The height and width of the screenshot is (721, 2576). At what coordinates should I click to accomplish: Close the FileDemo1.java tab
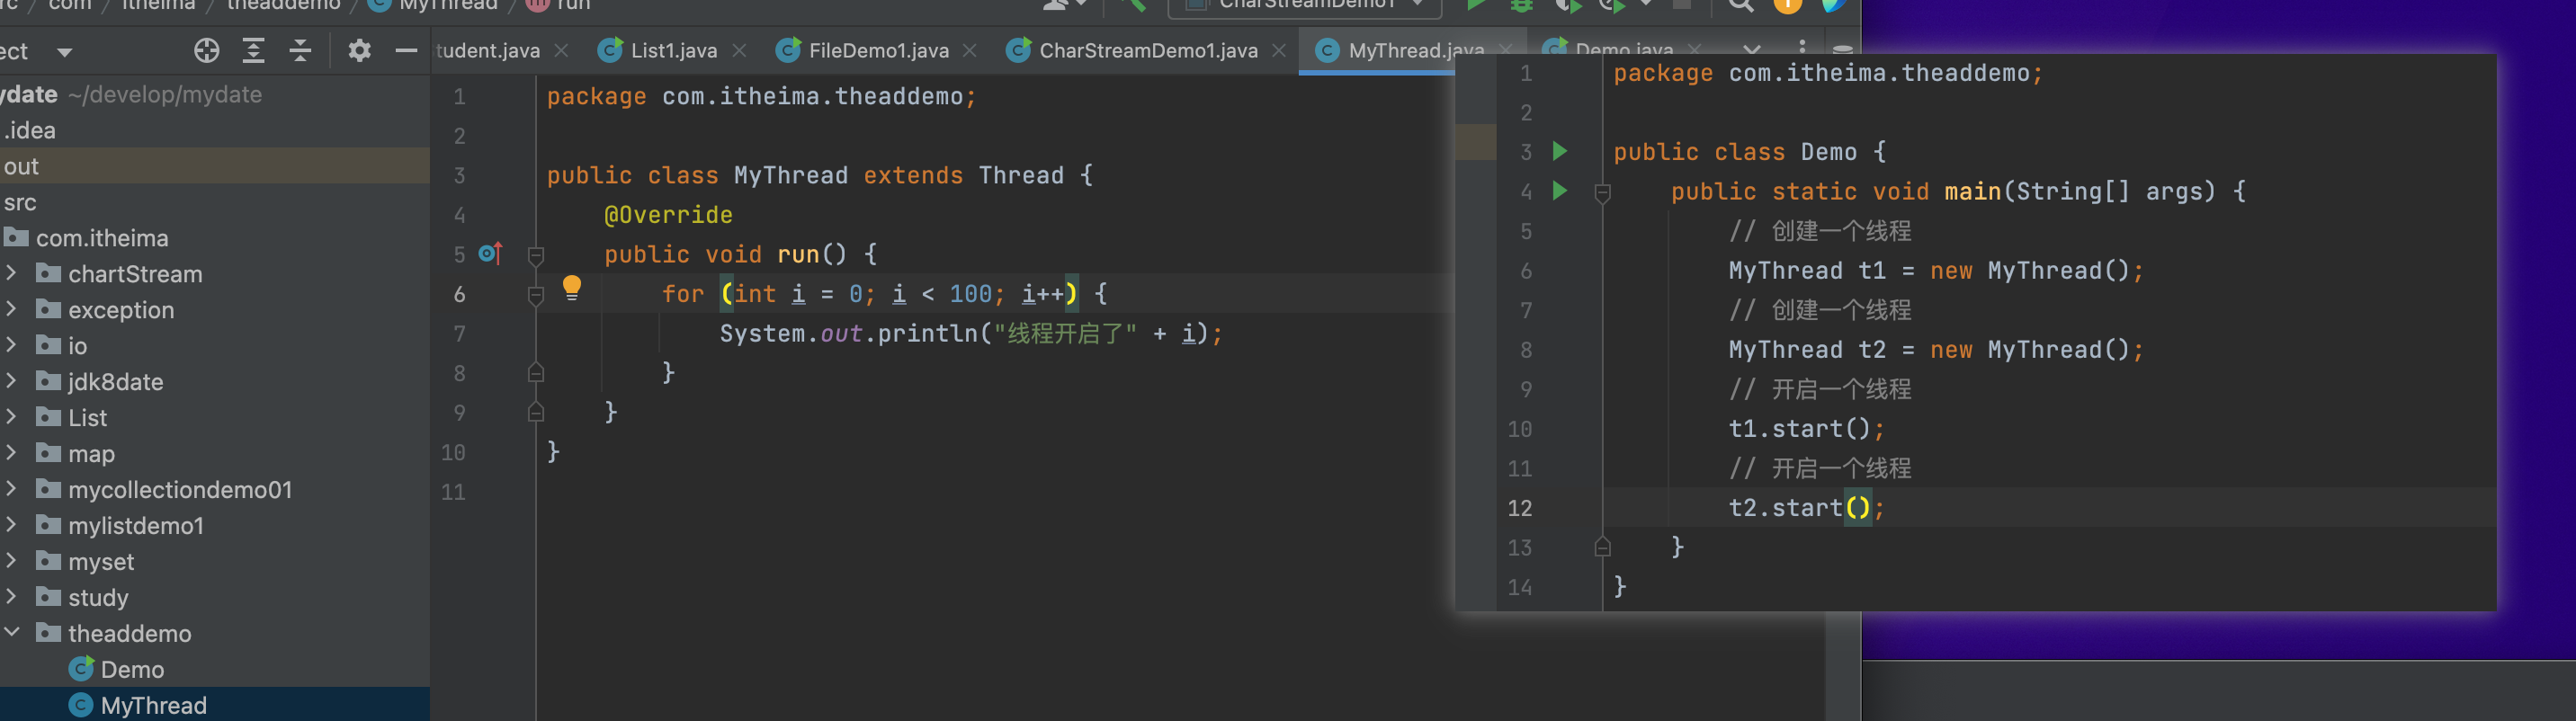[969, 50]
